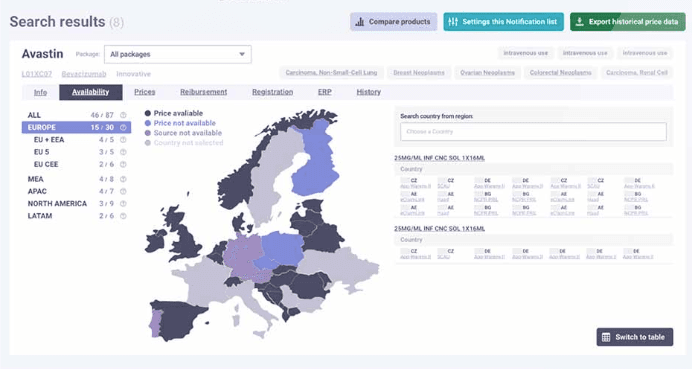Click the circle icon on the MEA row
This screenshot has height=369, width=692.
tap(123, 179)
